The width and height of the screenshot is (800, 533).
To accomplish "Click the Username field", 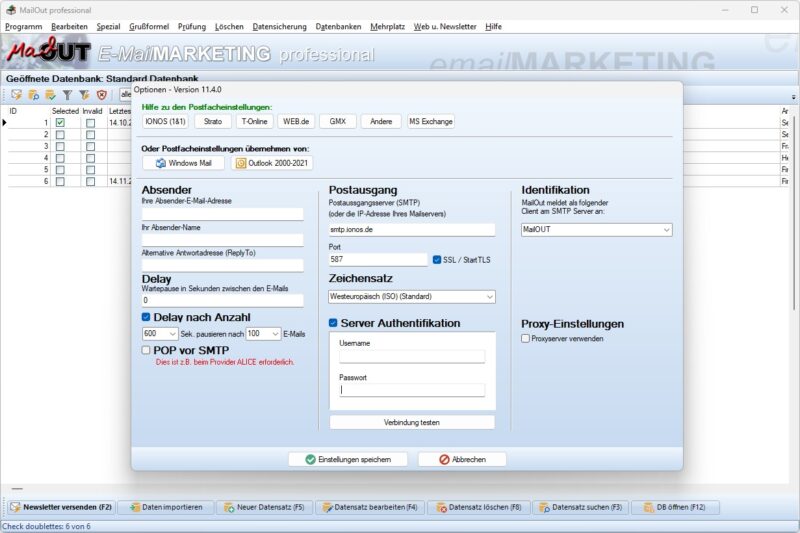I will [x=412, y=356].
